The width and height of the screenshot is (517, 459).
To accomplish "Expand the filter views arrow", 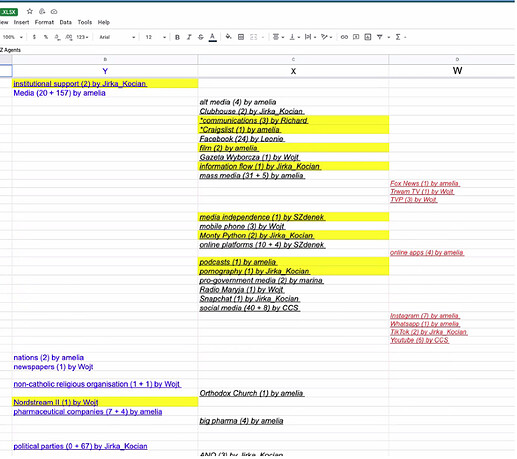I will pyautogui.click(x=389, y=37).
